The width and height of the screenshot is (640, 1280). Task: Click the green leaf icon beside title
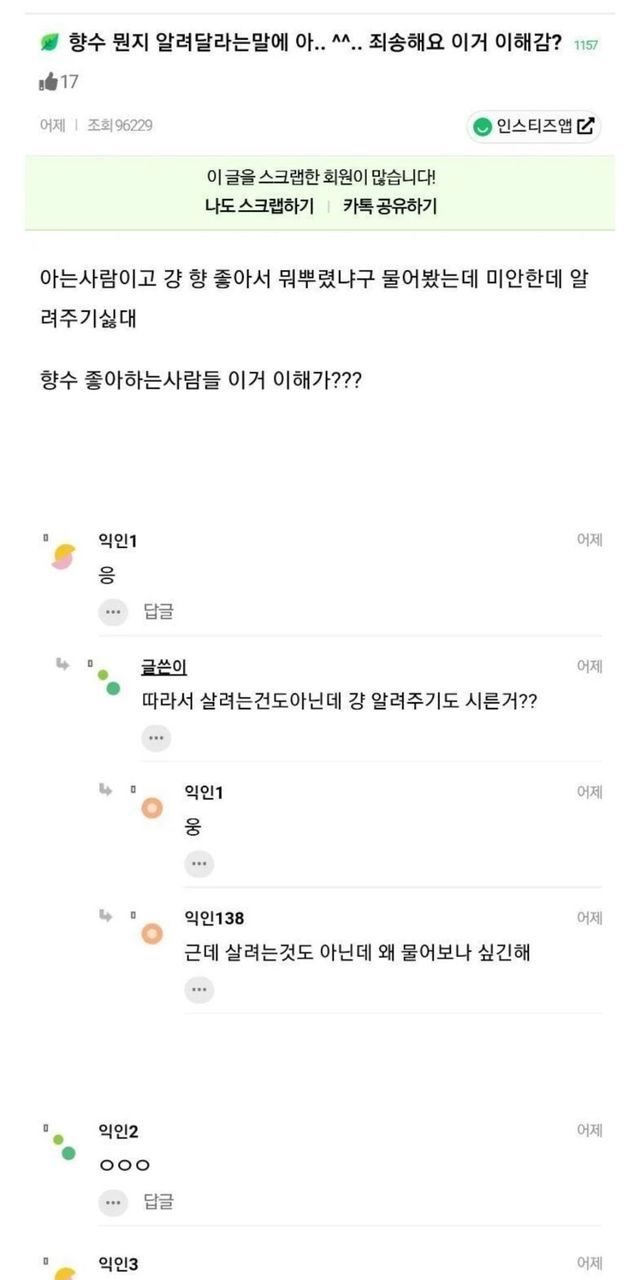(x=49, y=42)
